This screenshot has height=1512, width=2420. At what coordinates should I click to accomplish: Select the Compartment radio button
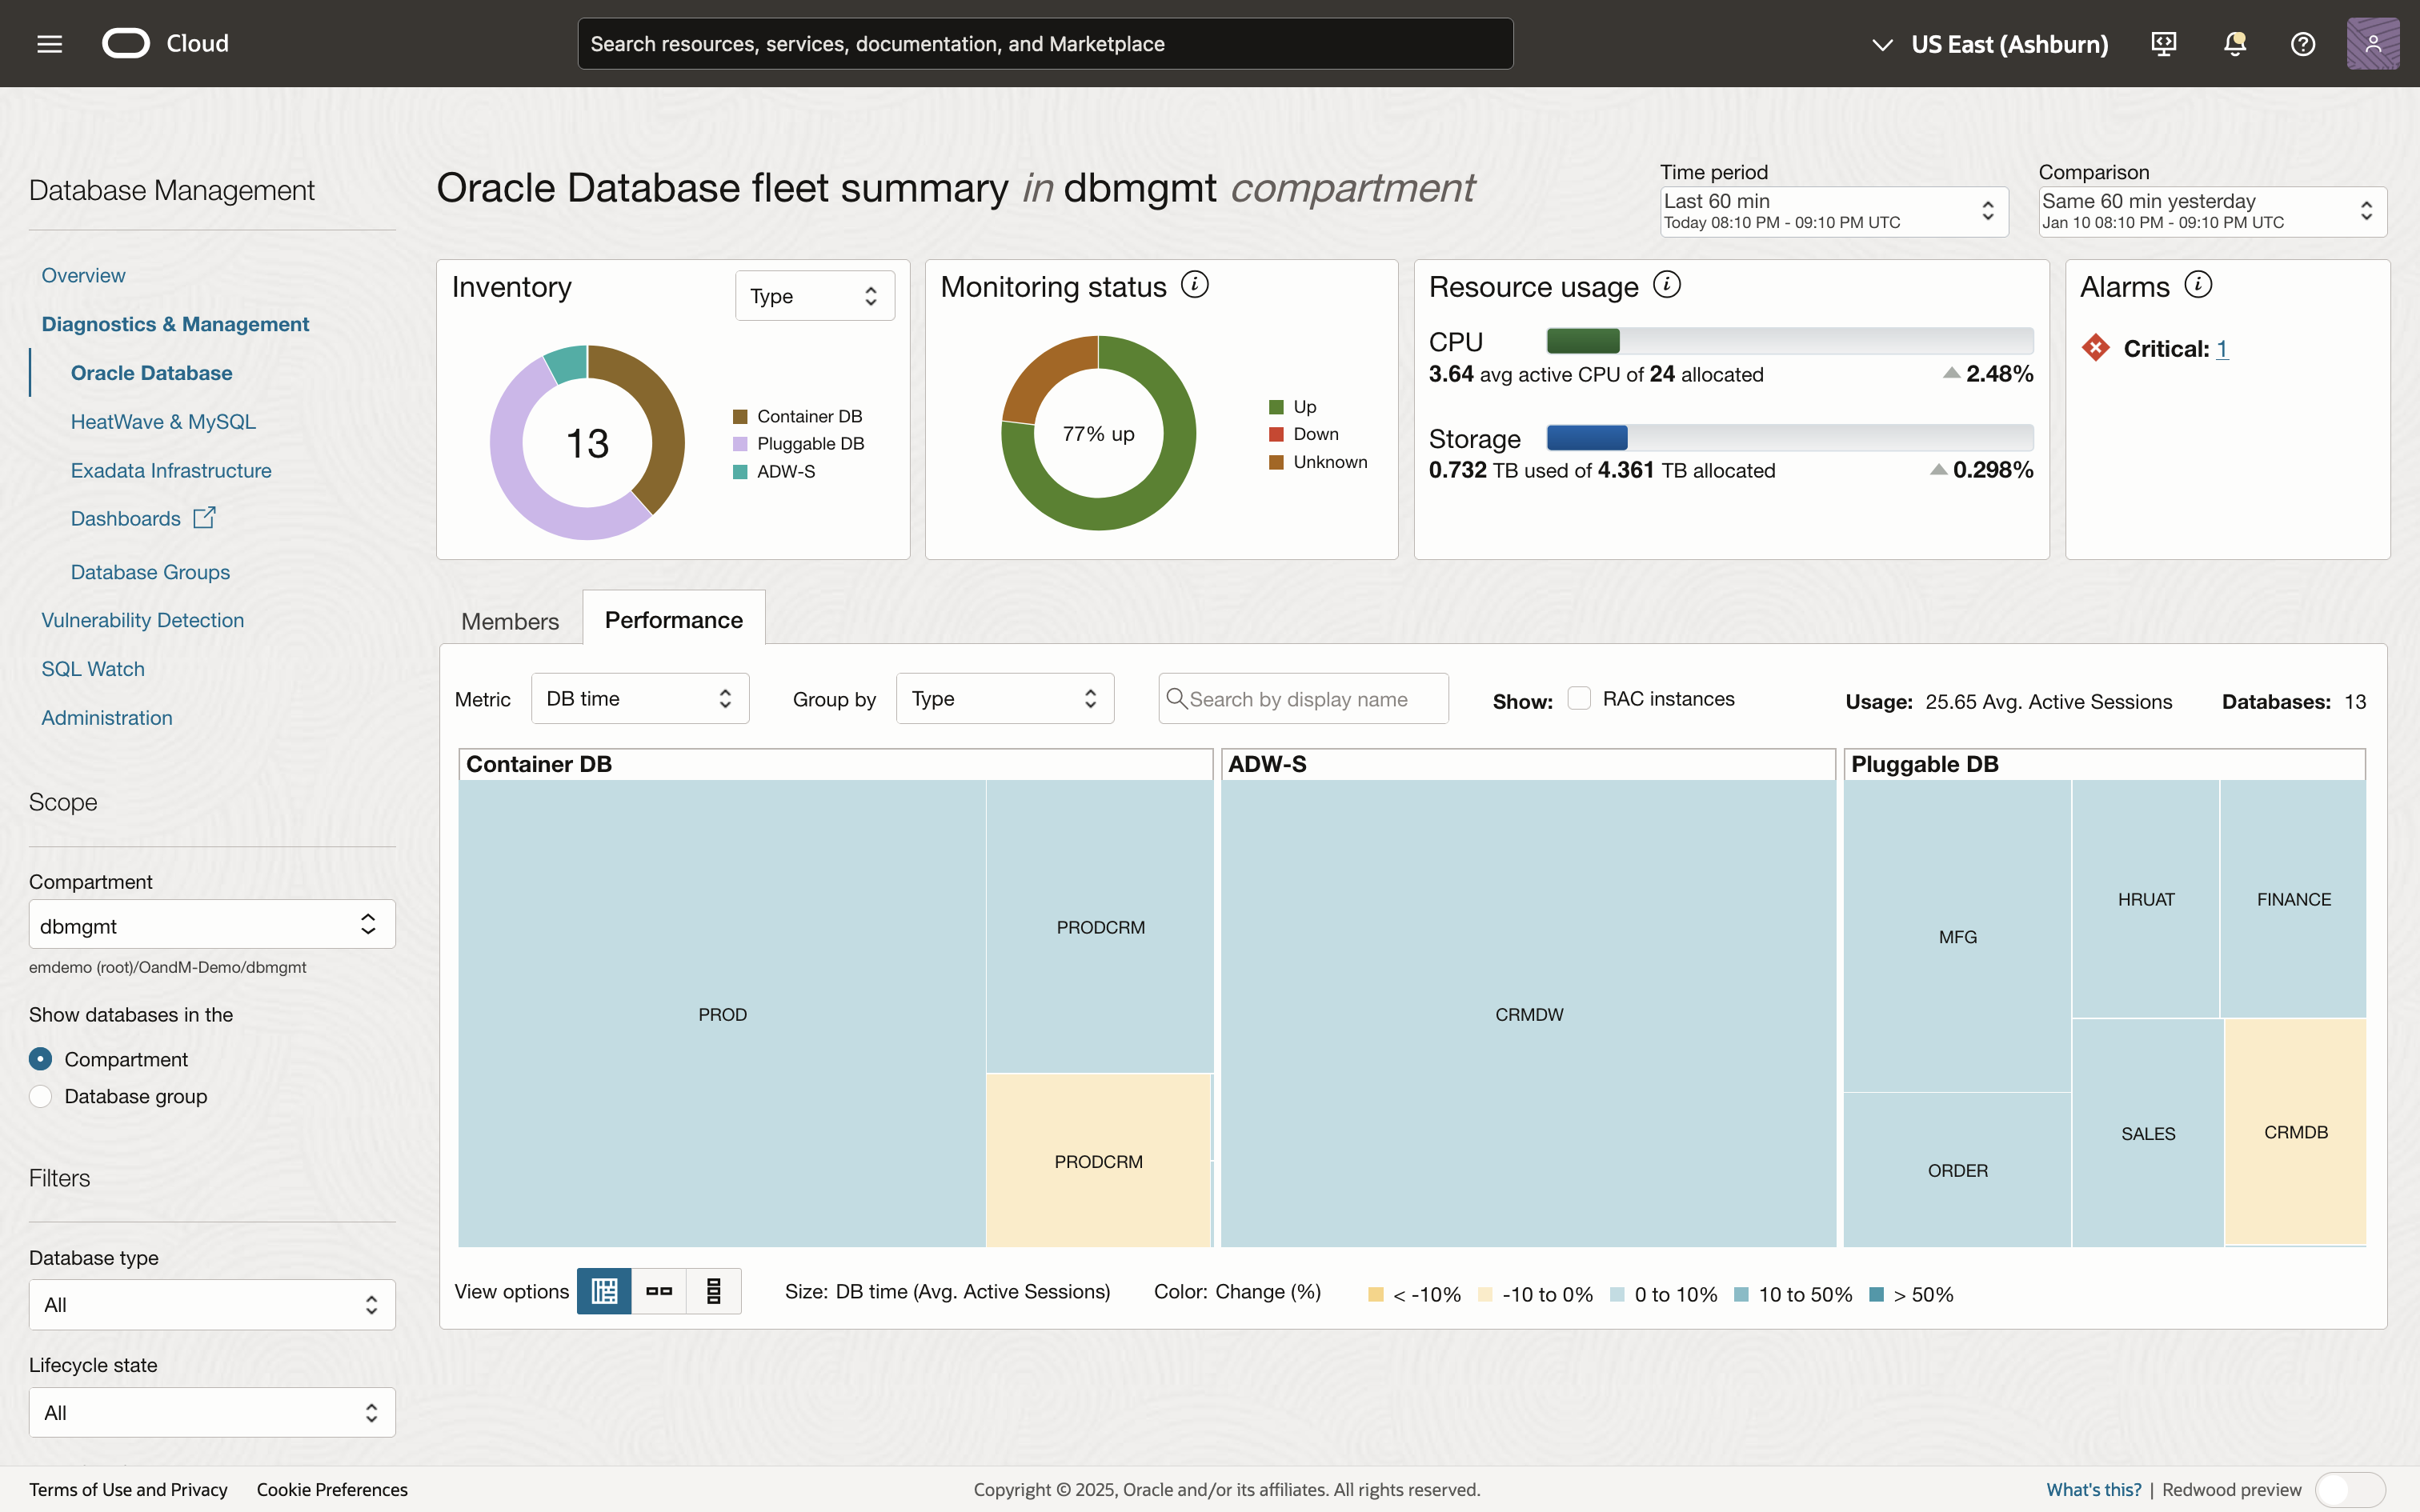click(40, 1058)
